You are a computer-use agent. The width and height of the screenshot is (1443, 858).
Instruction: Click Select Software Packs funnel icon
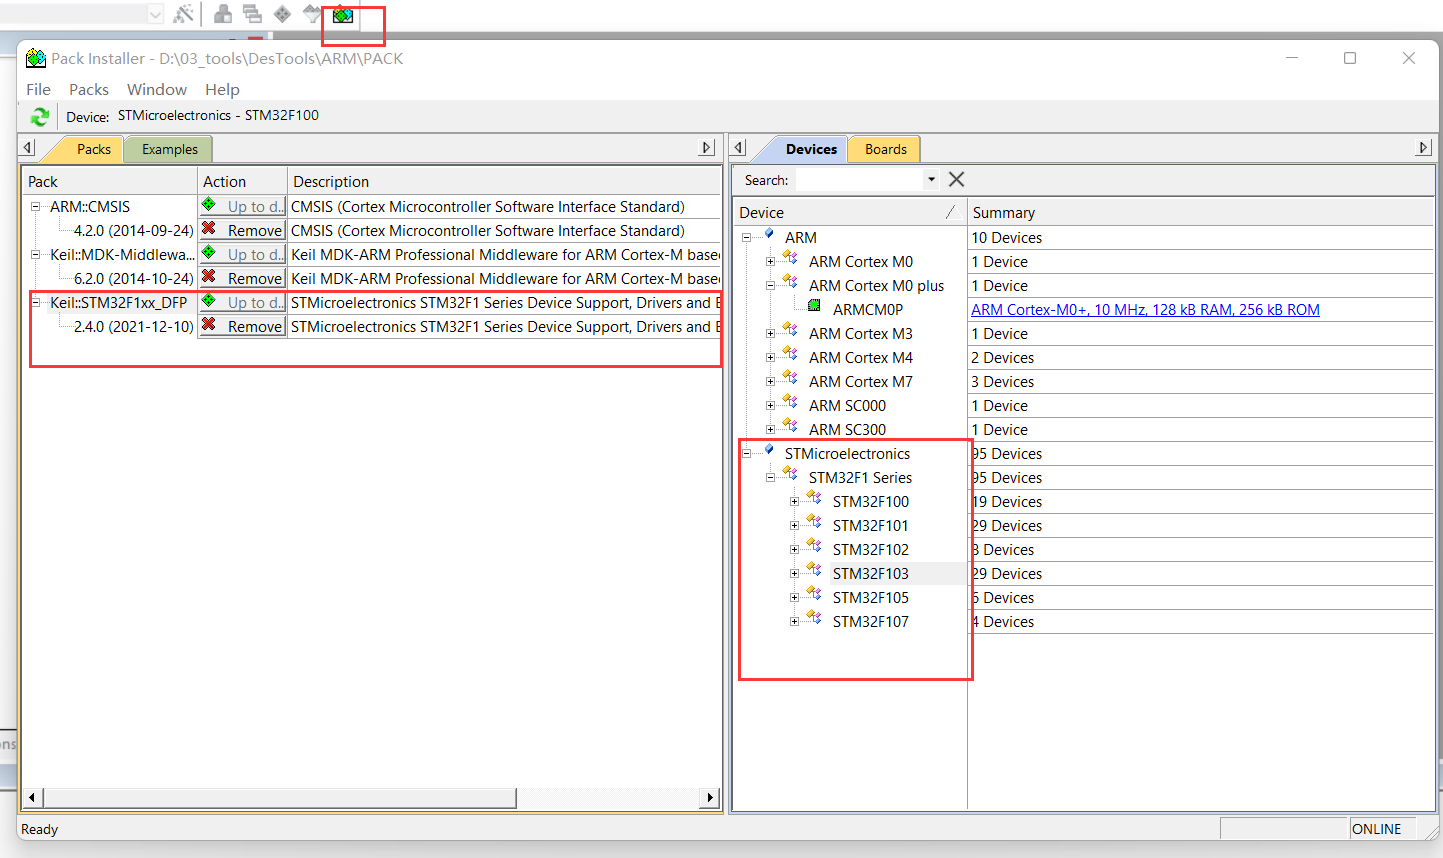[312, 14]
